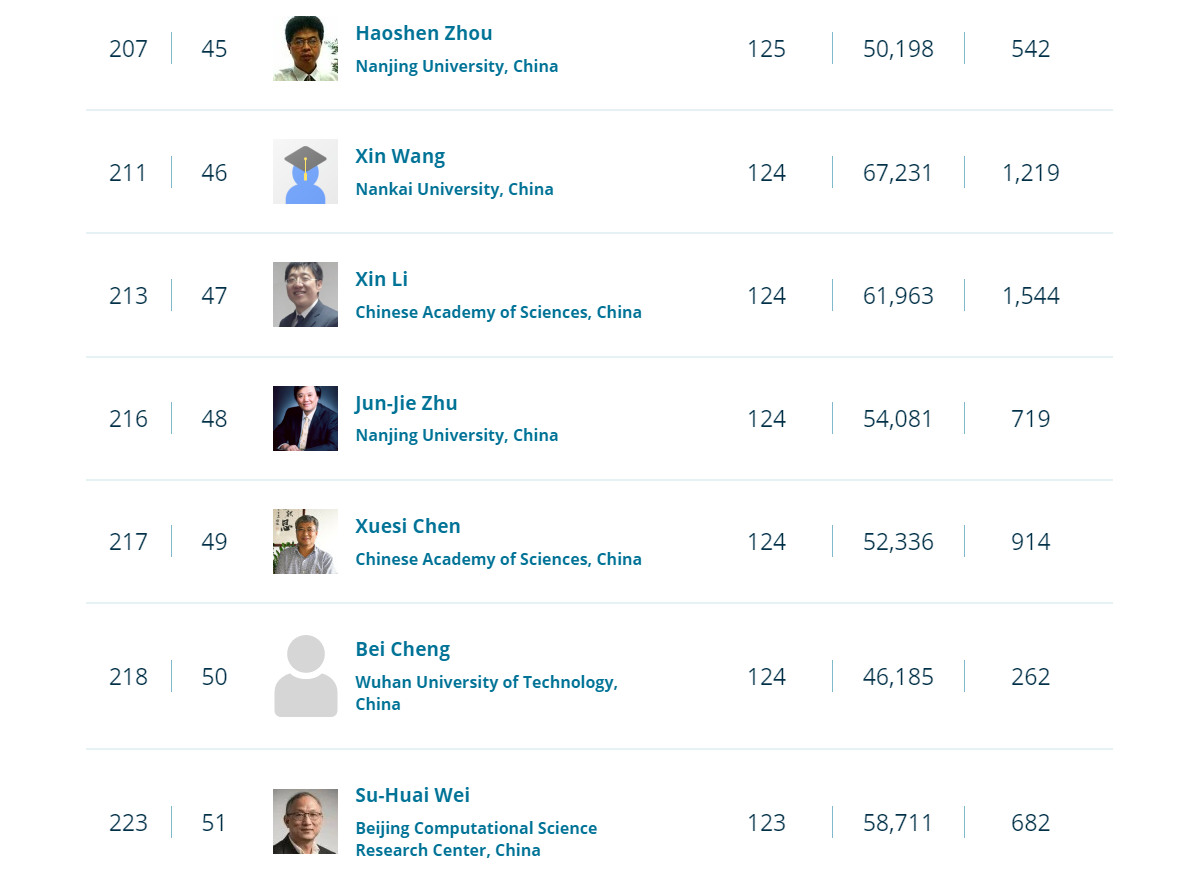Image resolution: width=1198 pixels, height=875 pixels.
Task: Click Nanjing University link under Haoshen Zhou
Action: pyautogui.click(x=456, y=66)
